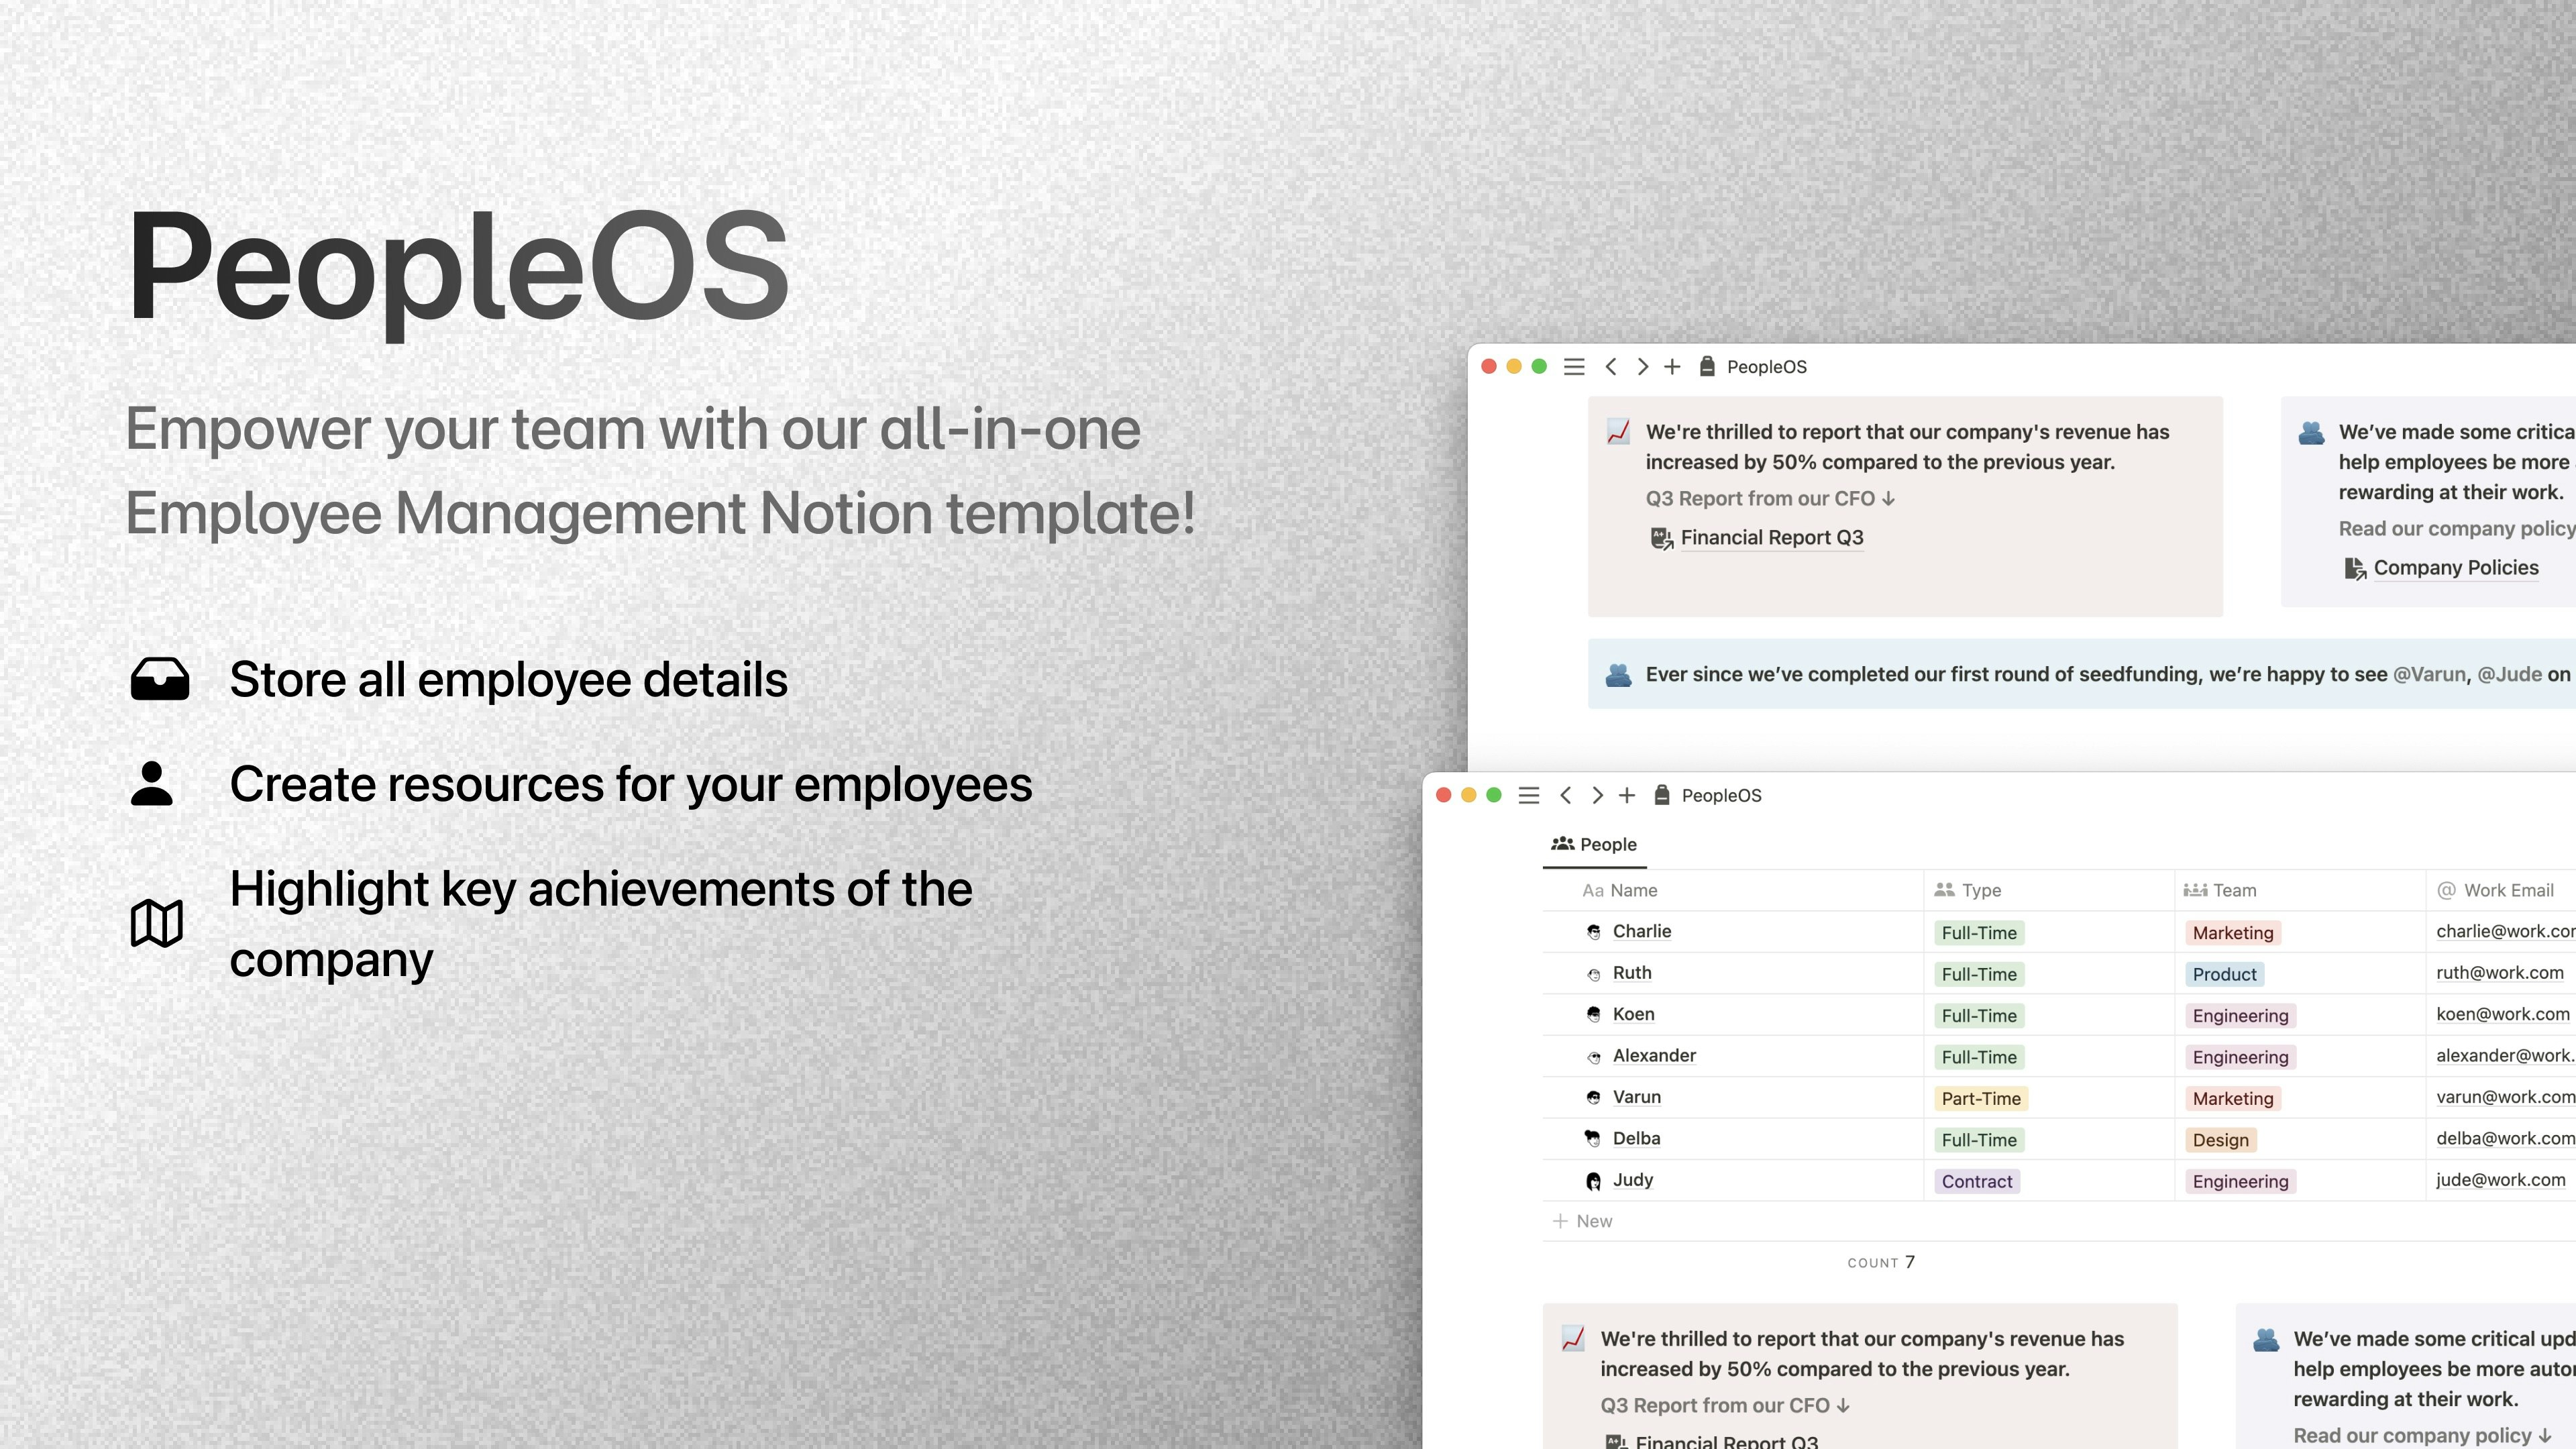Open Delba's page from Name column
The image size is (2576, 1449).
point(1636,1139)
